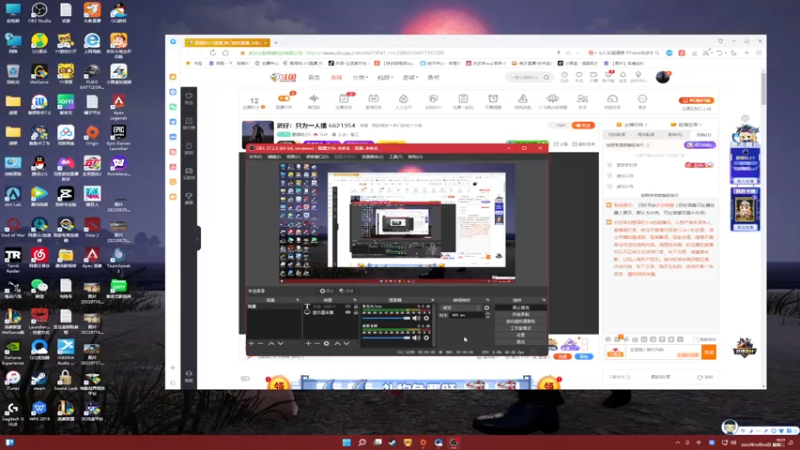Go to browser home page icon

(226, 53)
